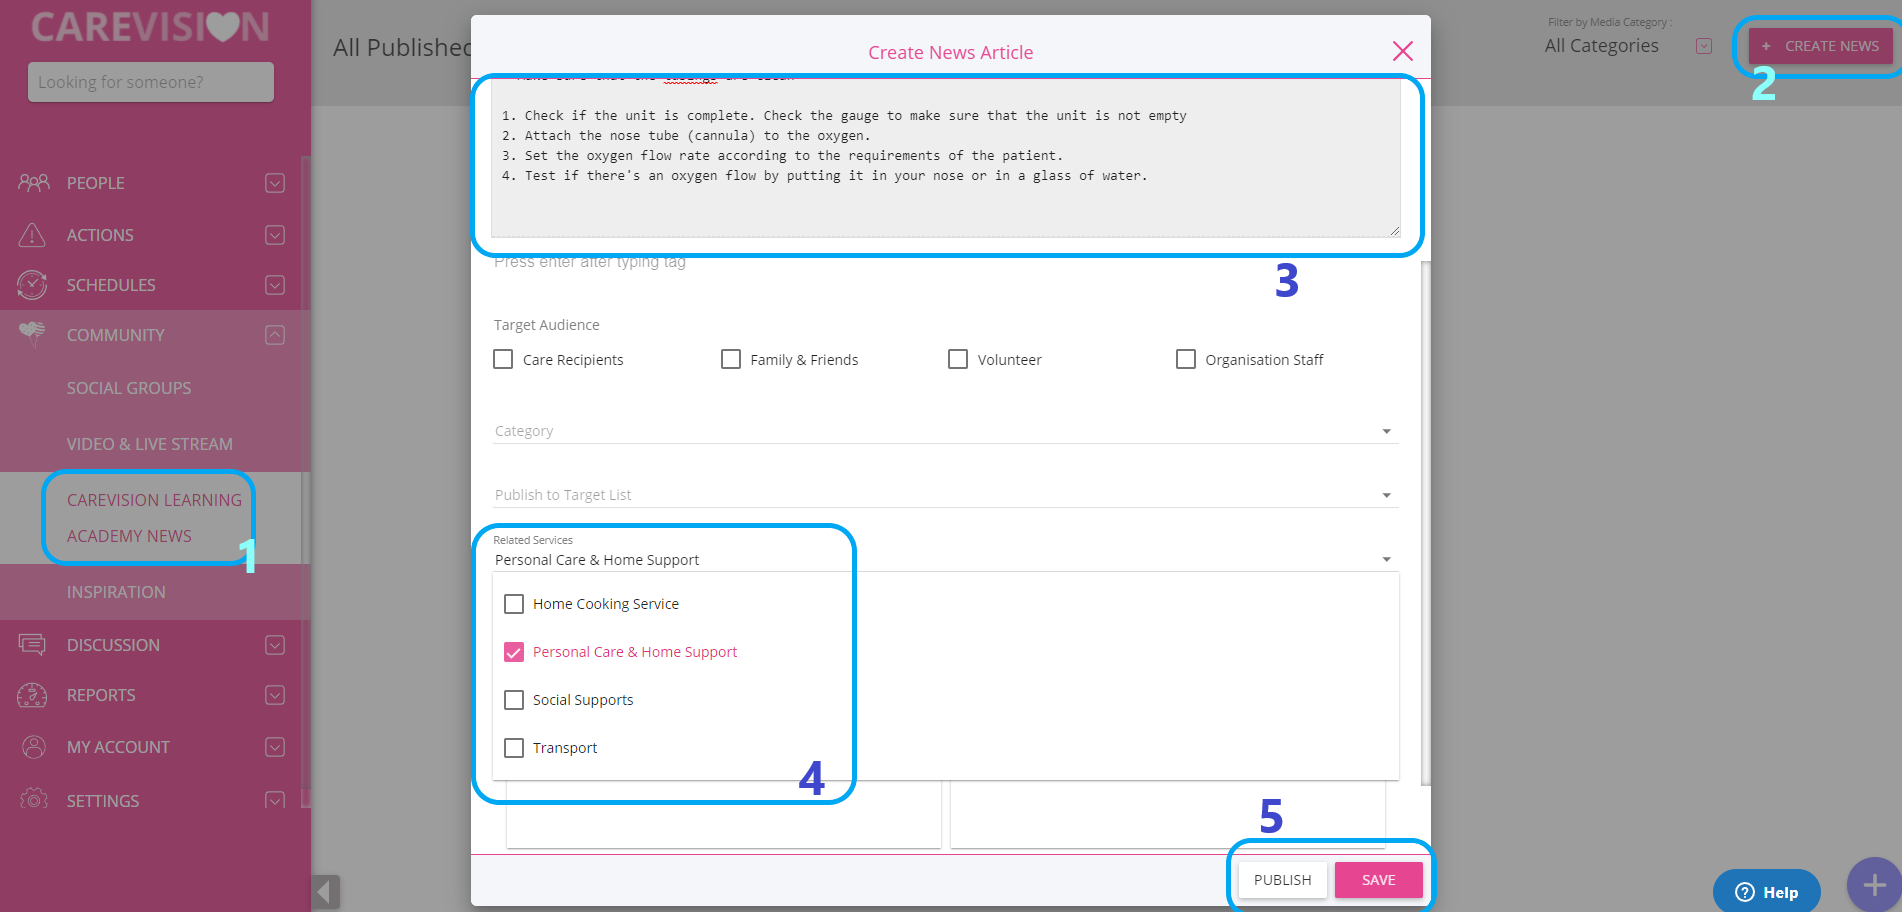Click the Community hearts icon
Image resolution: width=1902 pixels, height=912 pixels.
pos(32,334)
